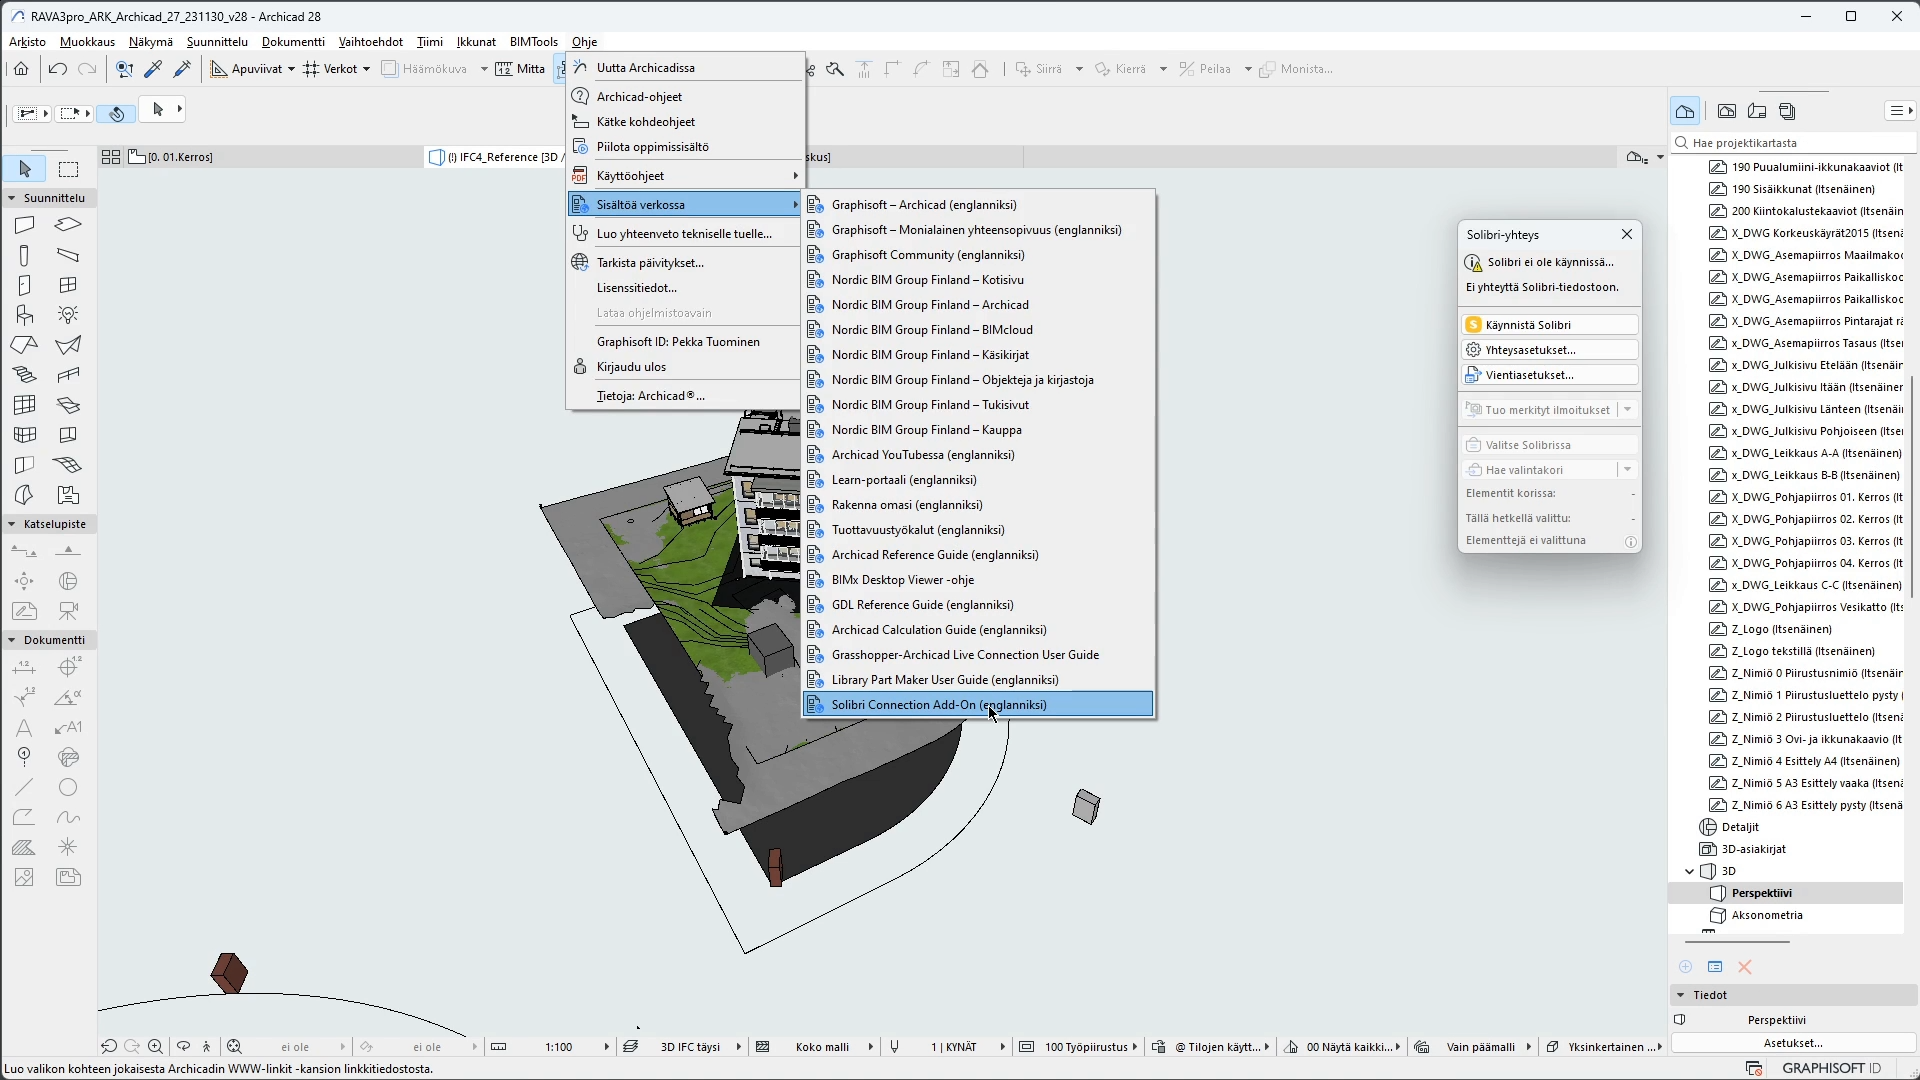The height and width of the screenshot is (1080, 1920).
Task: Click the Hae projektikartasta search field
Action: point(1793,143)
